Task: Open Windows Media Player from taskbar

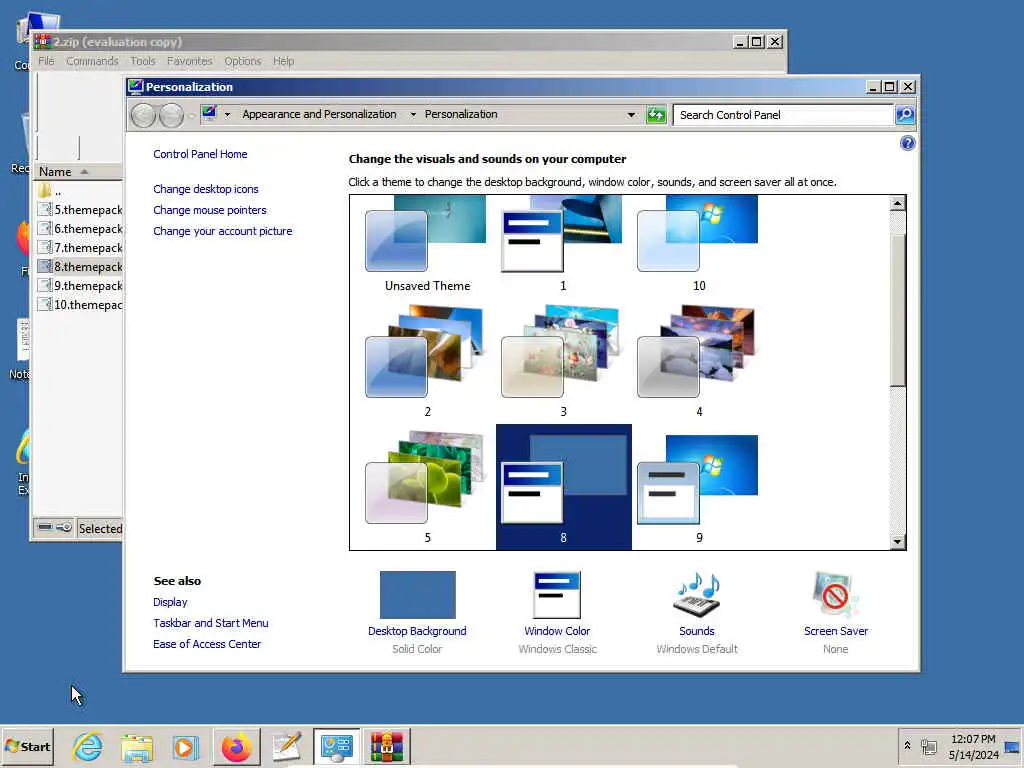Action: coord(185,747)
